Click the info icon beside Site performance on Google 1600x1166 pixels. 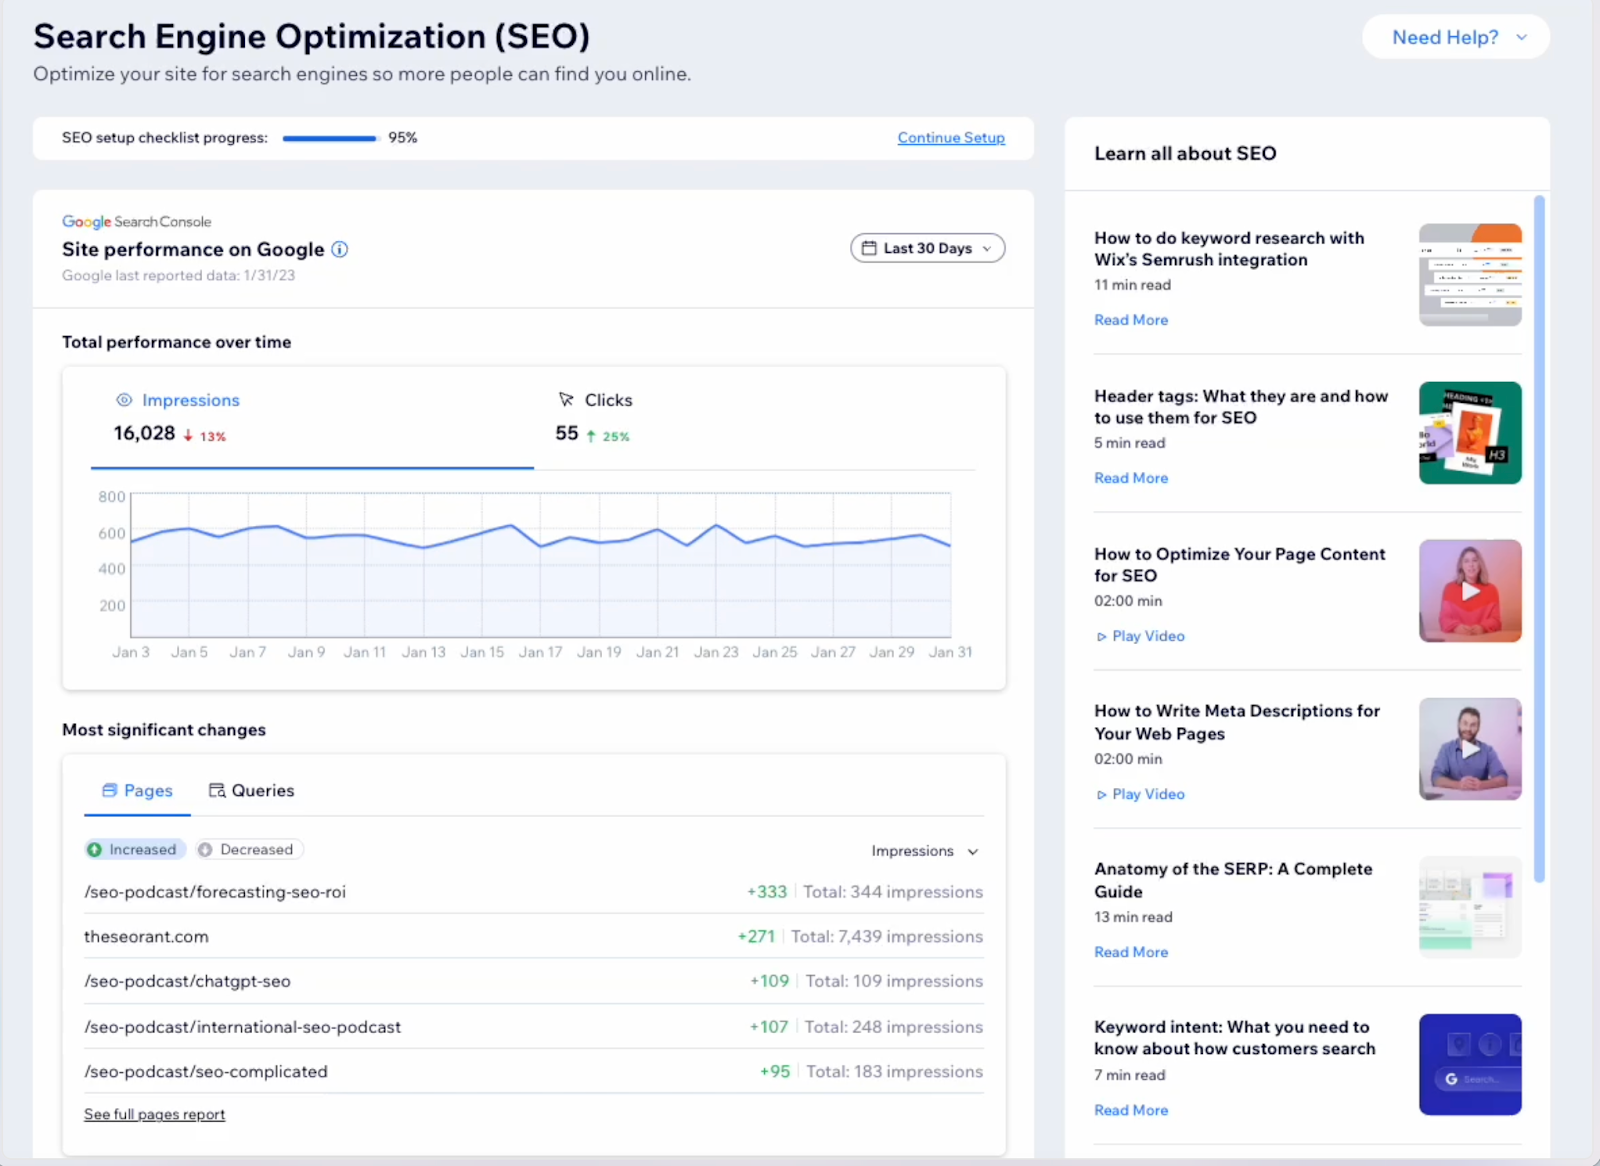click(x=339, y=249)
